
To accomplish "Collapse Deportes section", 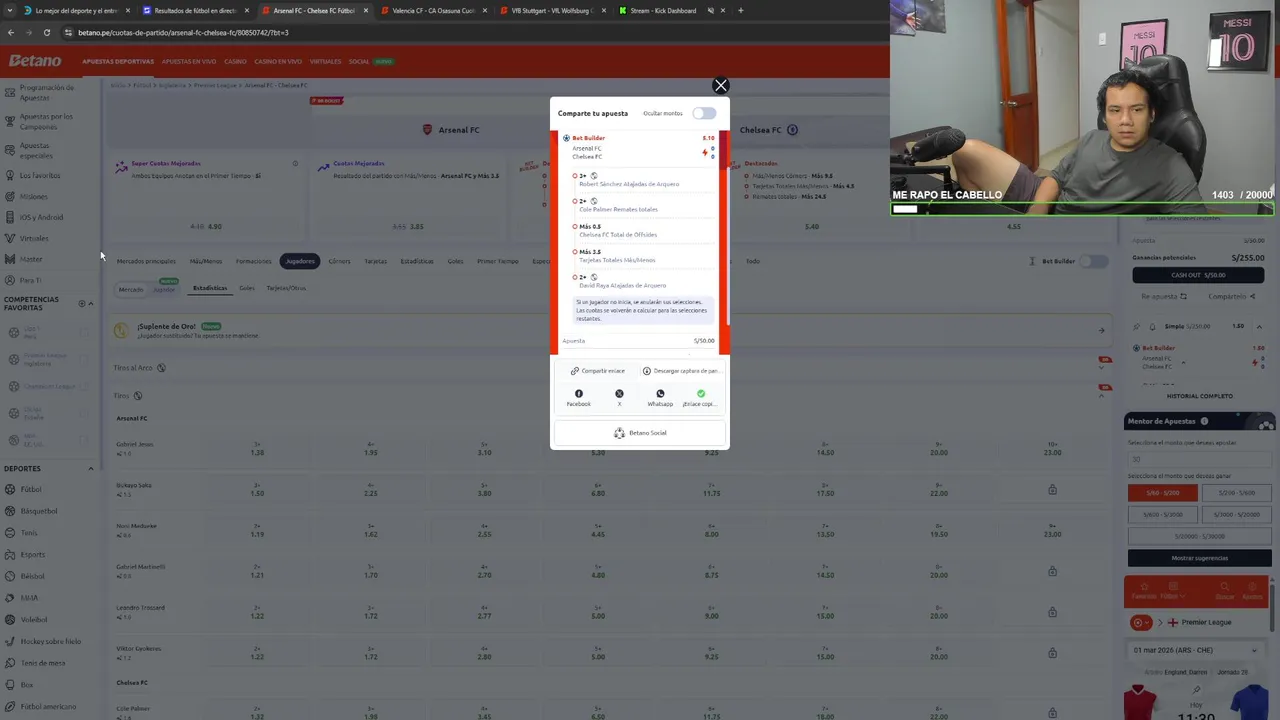I will click(x=91, y=468).
